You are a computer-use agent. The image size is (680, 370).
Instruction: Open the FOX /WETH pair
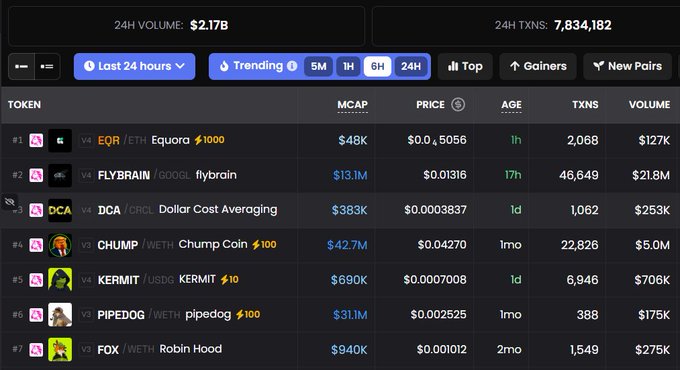coord(126,350)
